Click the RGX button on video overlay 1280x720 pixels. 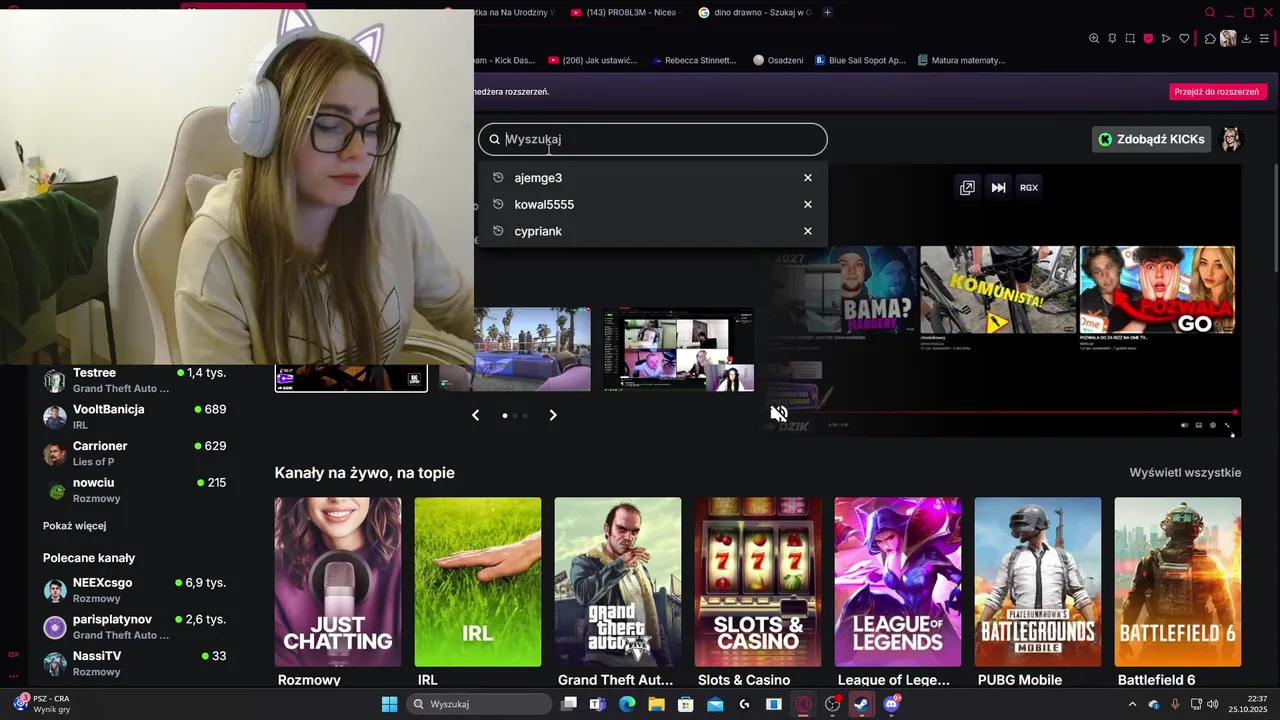(x=1028, y=187)
